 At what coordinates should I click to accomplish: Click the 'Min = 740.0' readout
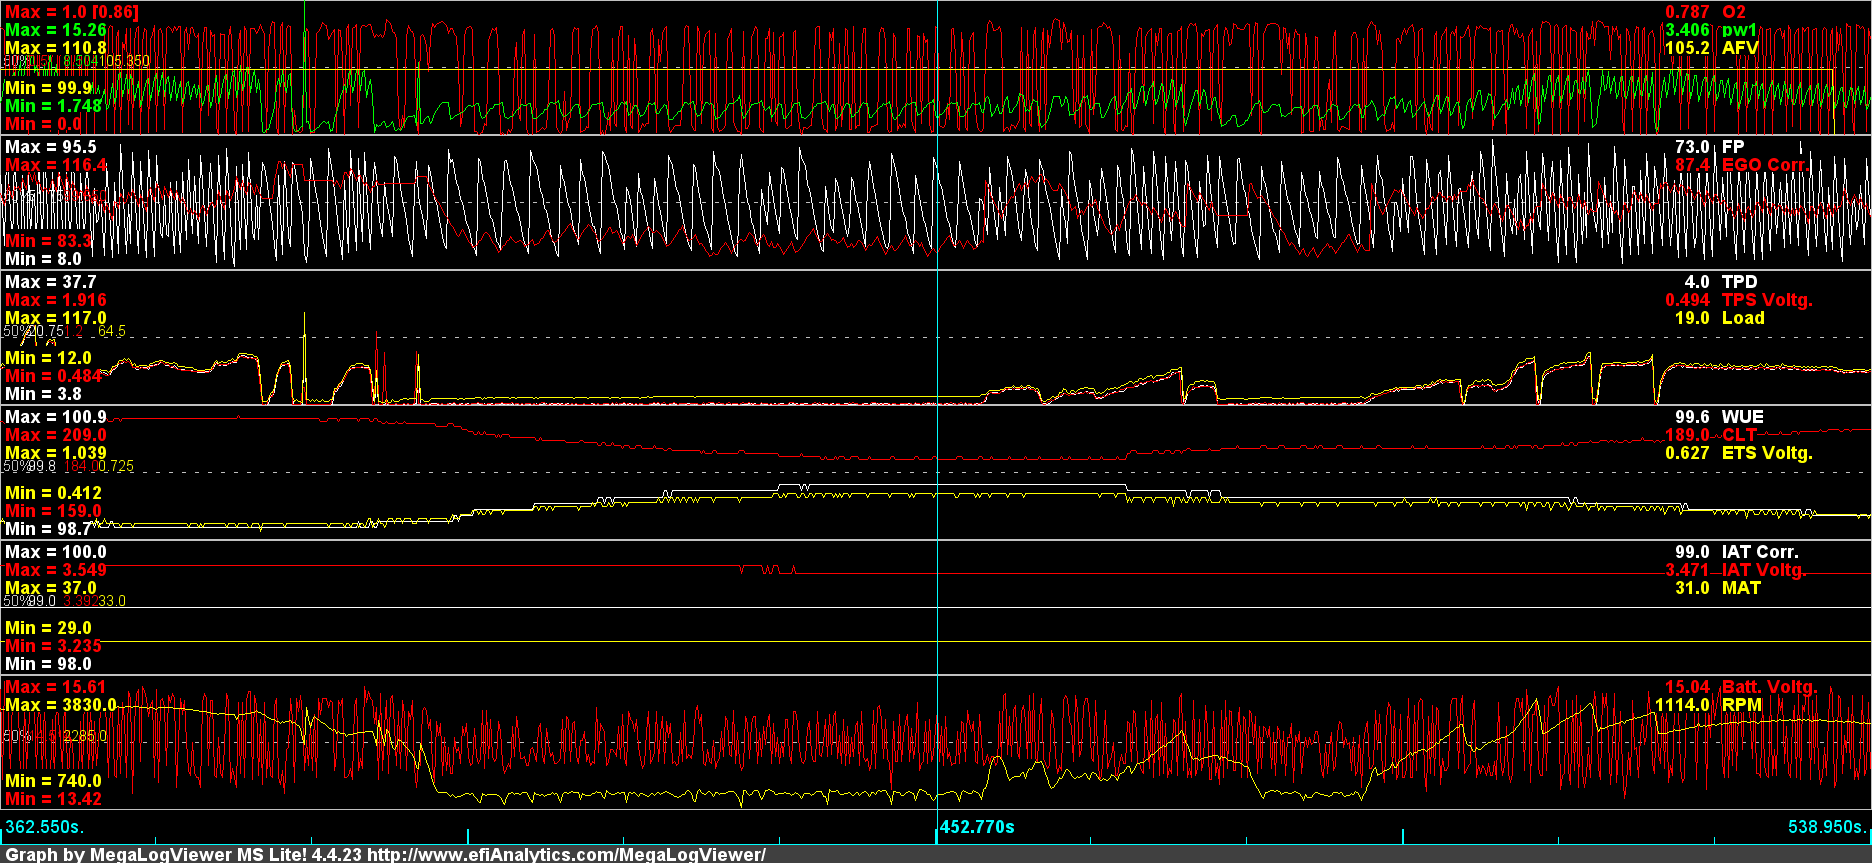click(x=53, y=781)
